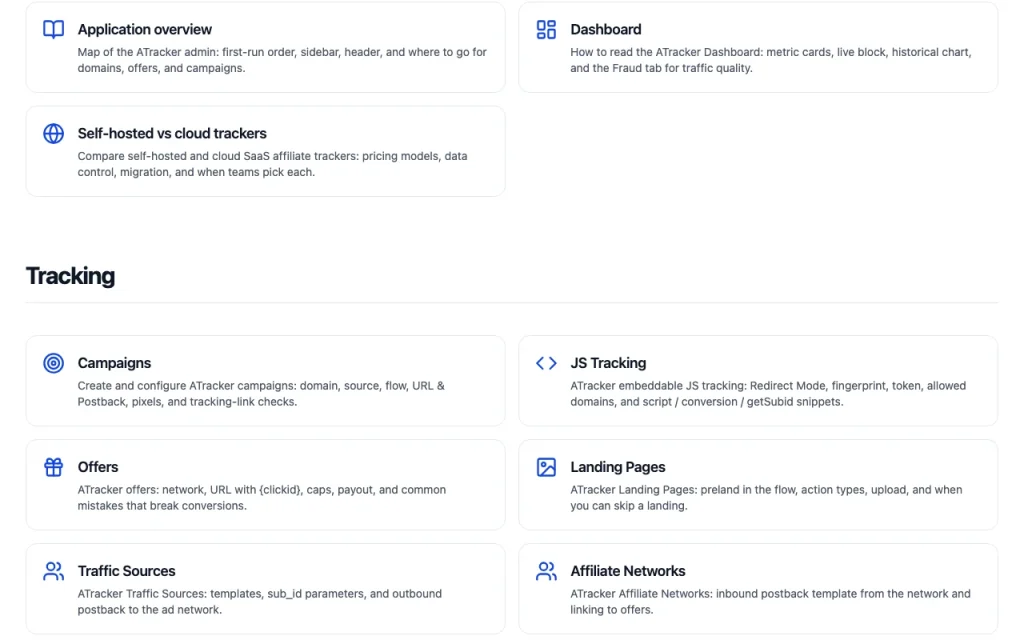The image size is (1024, 640).
Task: Click the text 'ATracker embeddable JS tracking'
Action: 656,386
